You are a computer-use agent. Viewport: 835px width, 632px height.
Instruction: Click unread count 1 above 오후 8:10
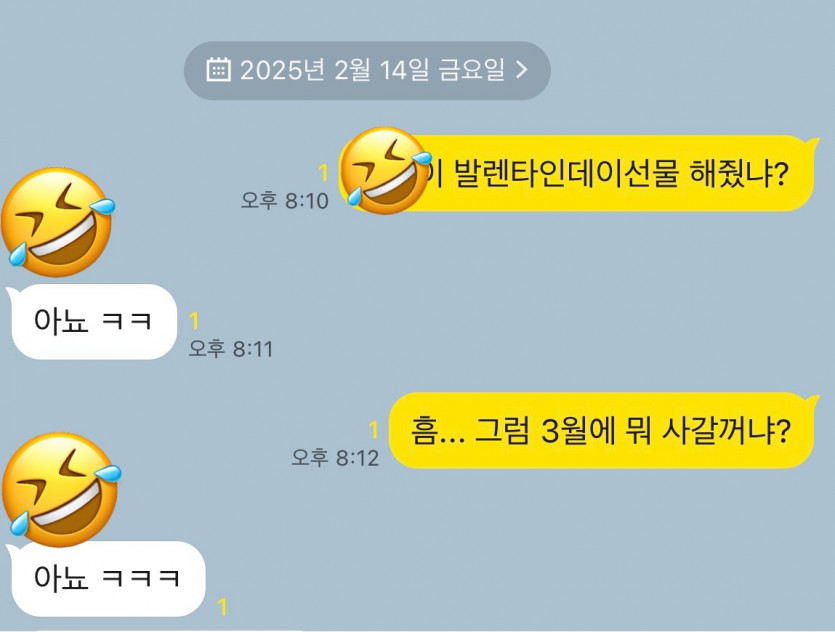point(323,173)
